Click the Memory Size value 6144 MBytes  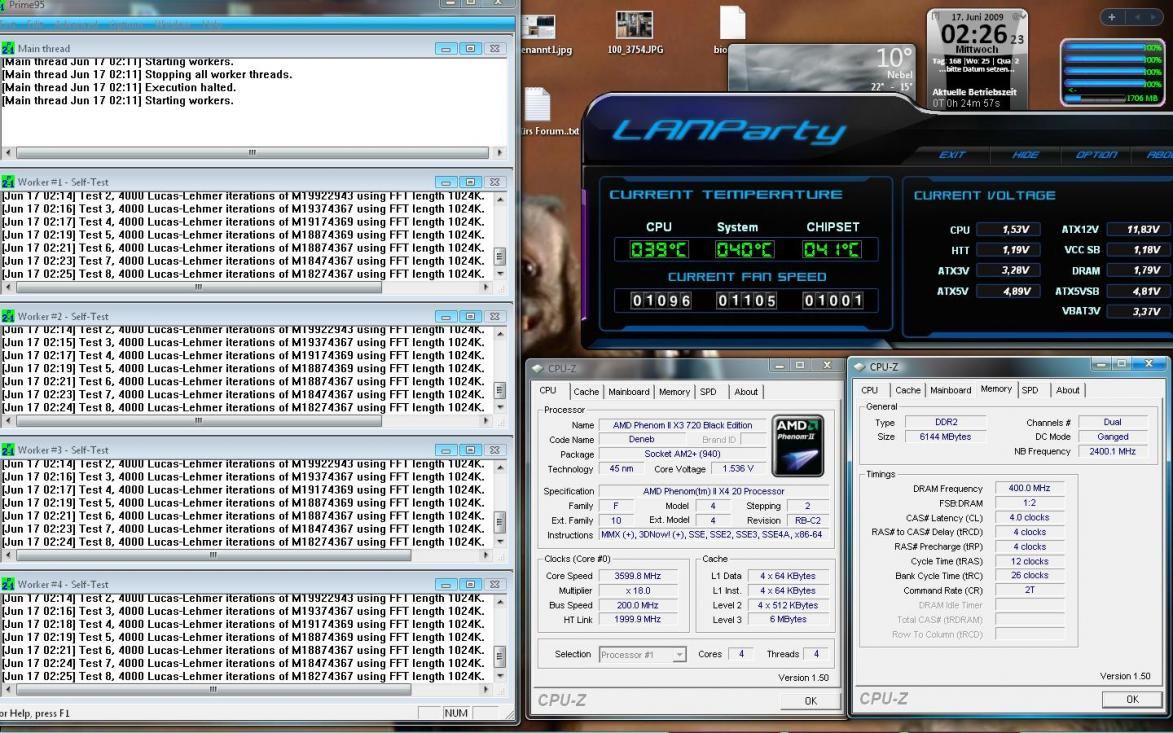[945, 437]
